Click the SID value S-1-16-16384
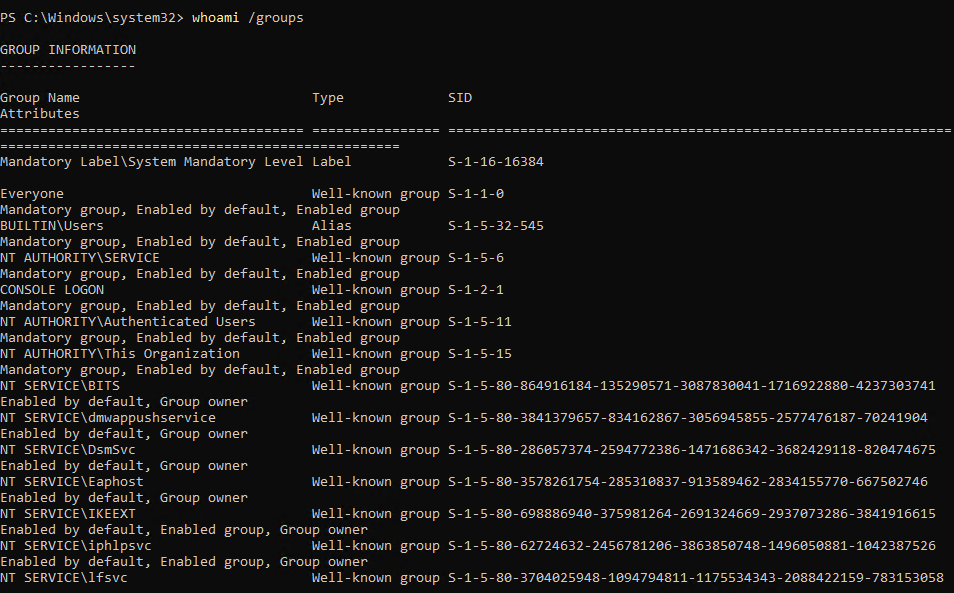This screenshot has height=593, width=954. [496, 162]
